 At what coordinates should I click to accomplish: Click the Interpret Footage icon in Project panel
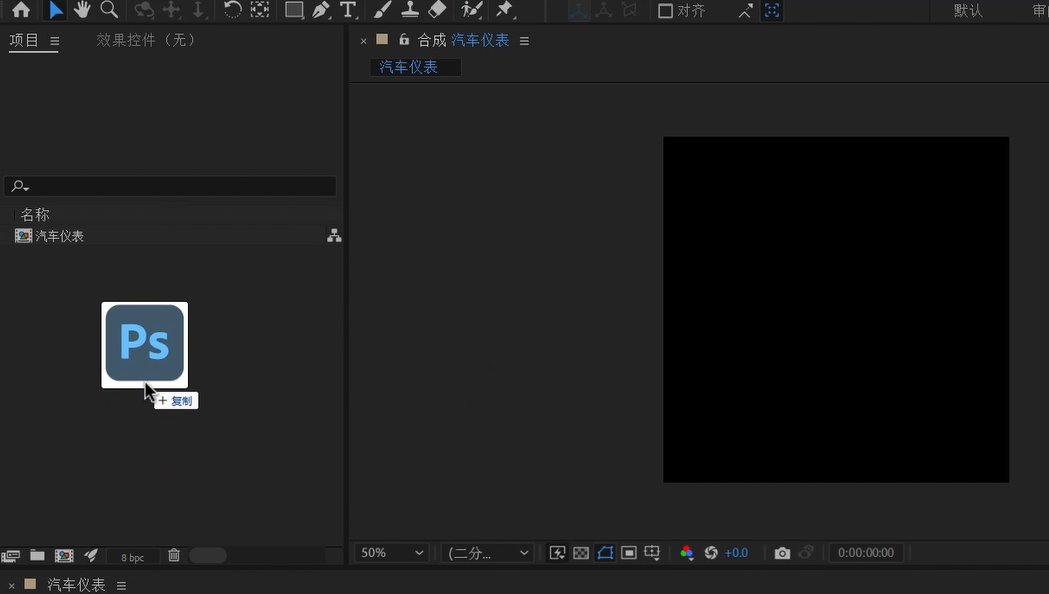click(11, 555)
